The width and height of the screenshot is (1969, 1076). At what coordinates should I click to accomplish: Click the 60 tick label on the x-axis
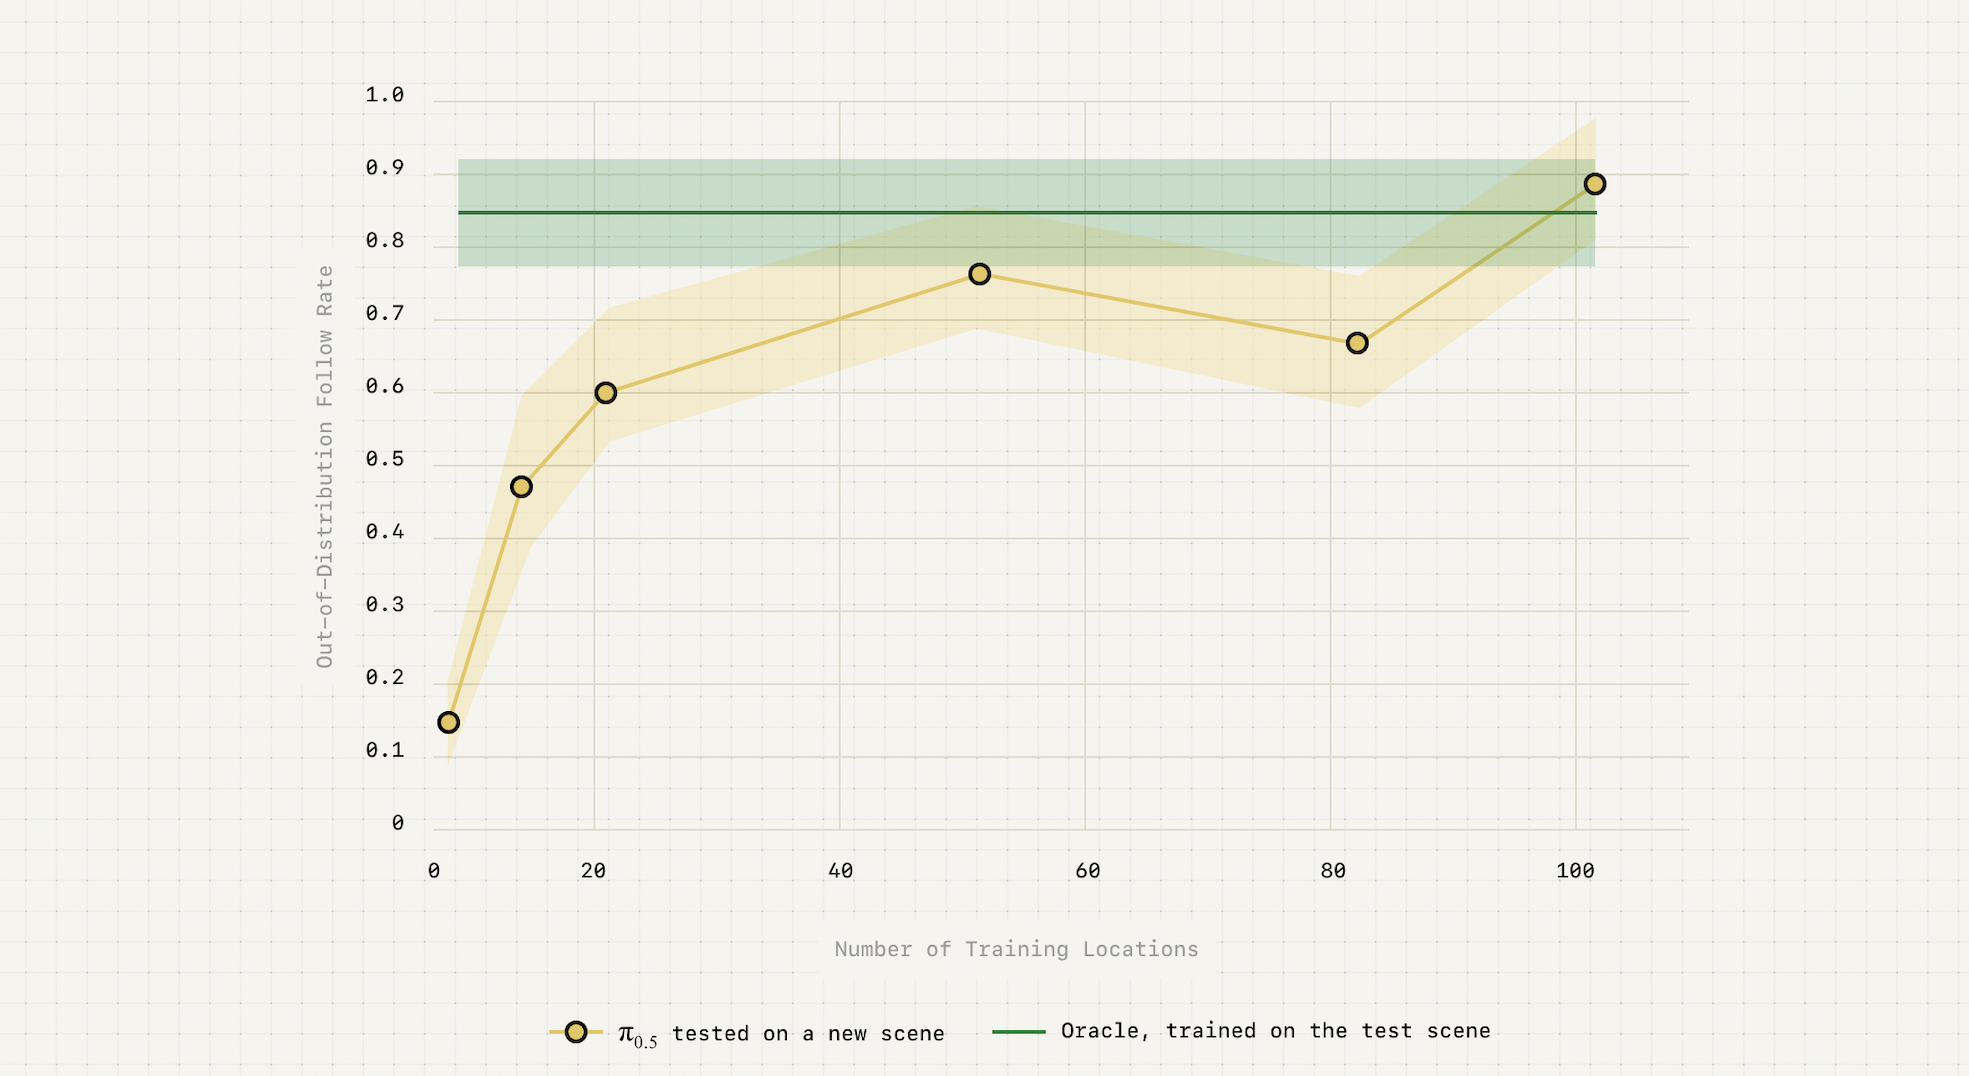[x=1088, y=871]
